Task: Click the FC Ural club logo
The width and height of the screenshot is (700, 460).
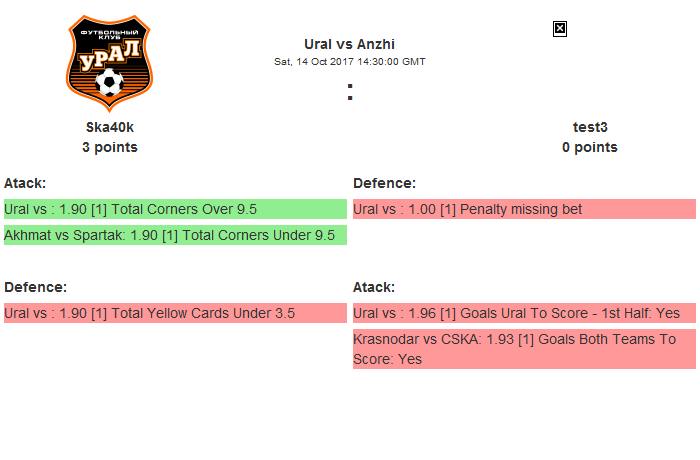Action: [x=110, y=61]
